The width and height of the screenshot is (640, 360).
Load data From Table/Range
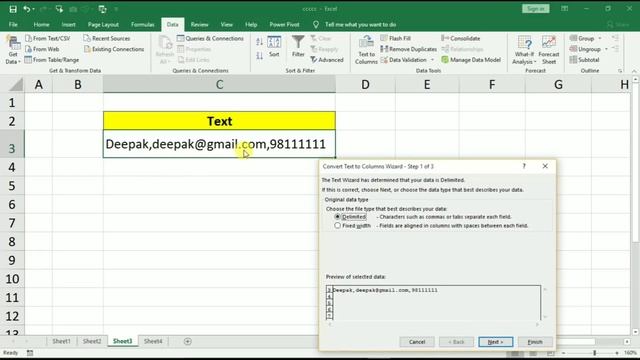click(x=52, y=60)
